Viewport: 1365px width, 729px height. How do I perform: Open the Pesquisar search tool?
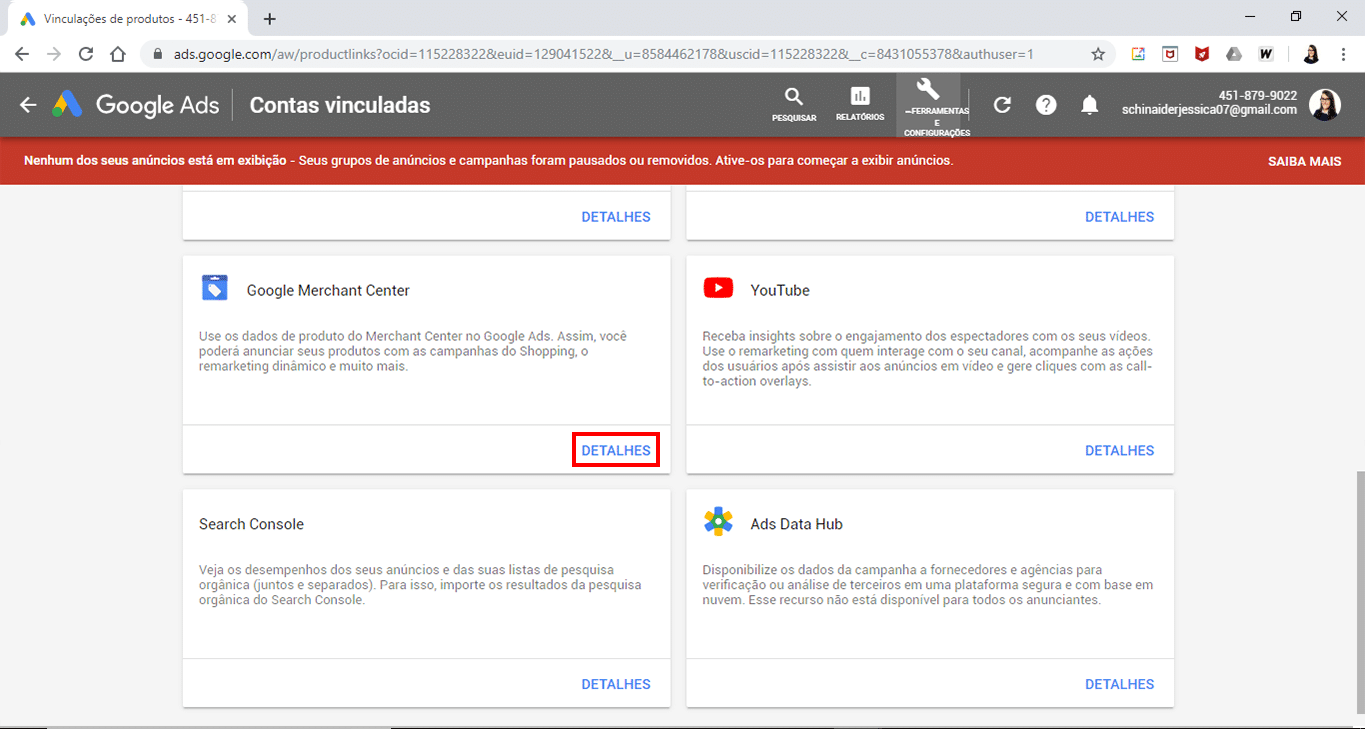[x=794, y=104]
